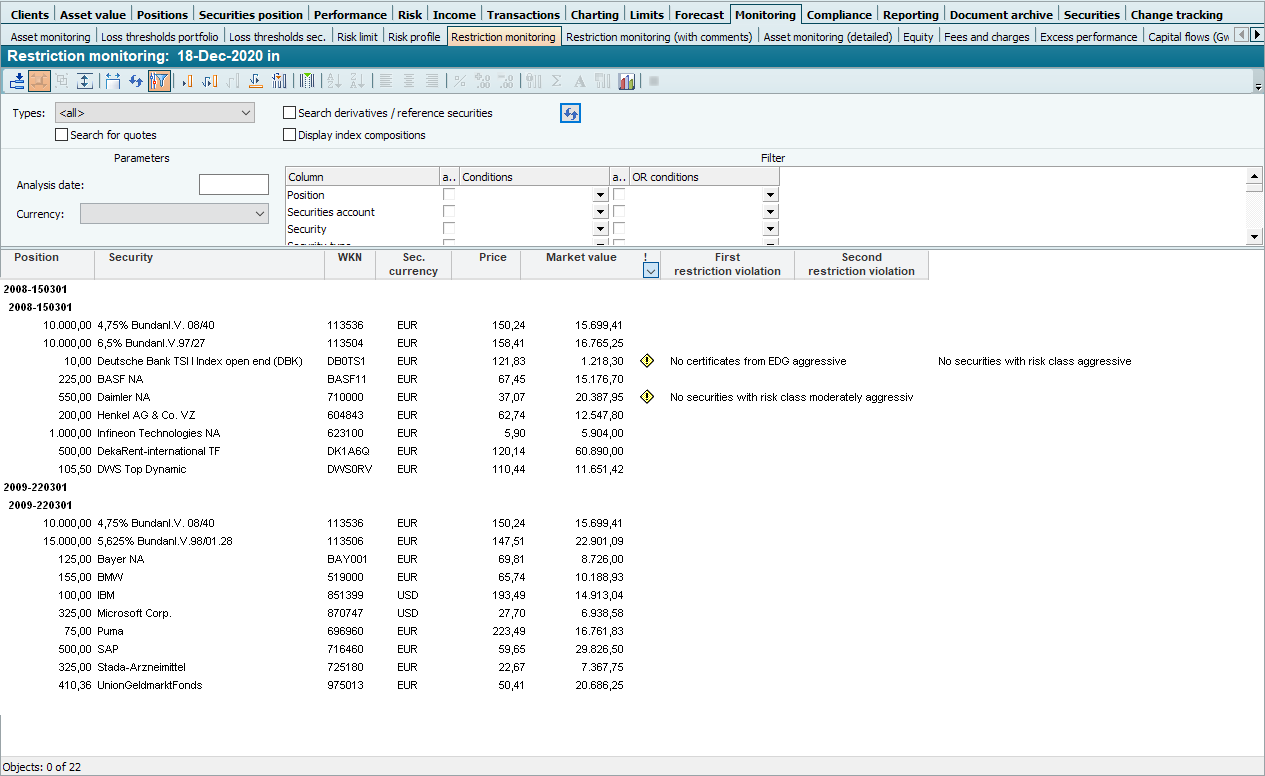Click the warning icon for Deutsche Bank TSI
The width and height of the screenshot is (1265, 776).
[647, 361]
